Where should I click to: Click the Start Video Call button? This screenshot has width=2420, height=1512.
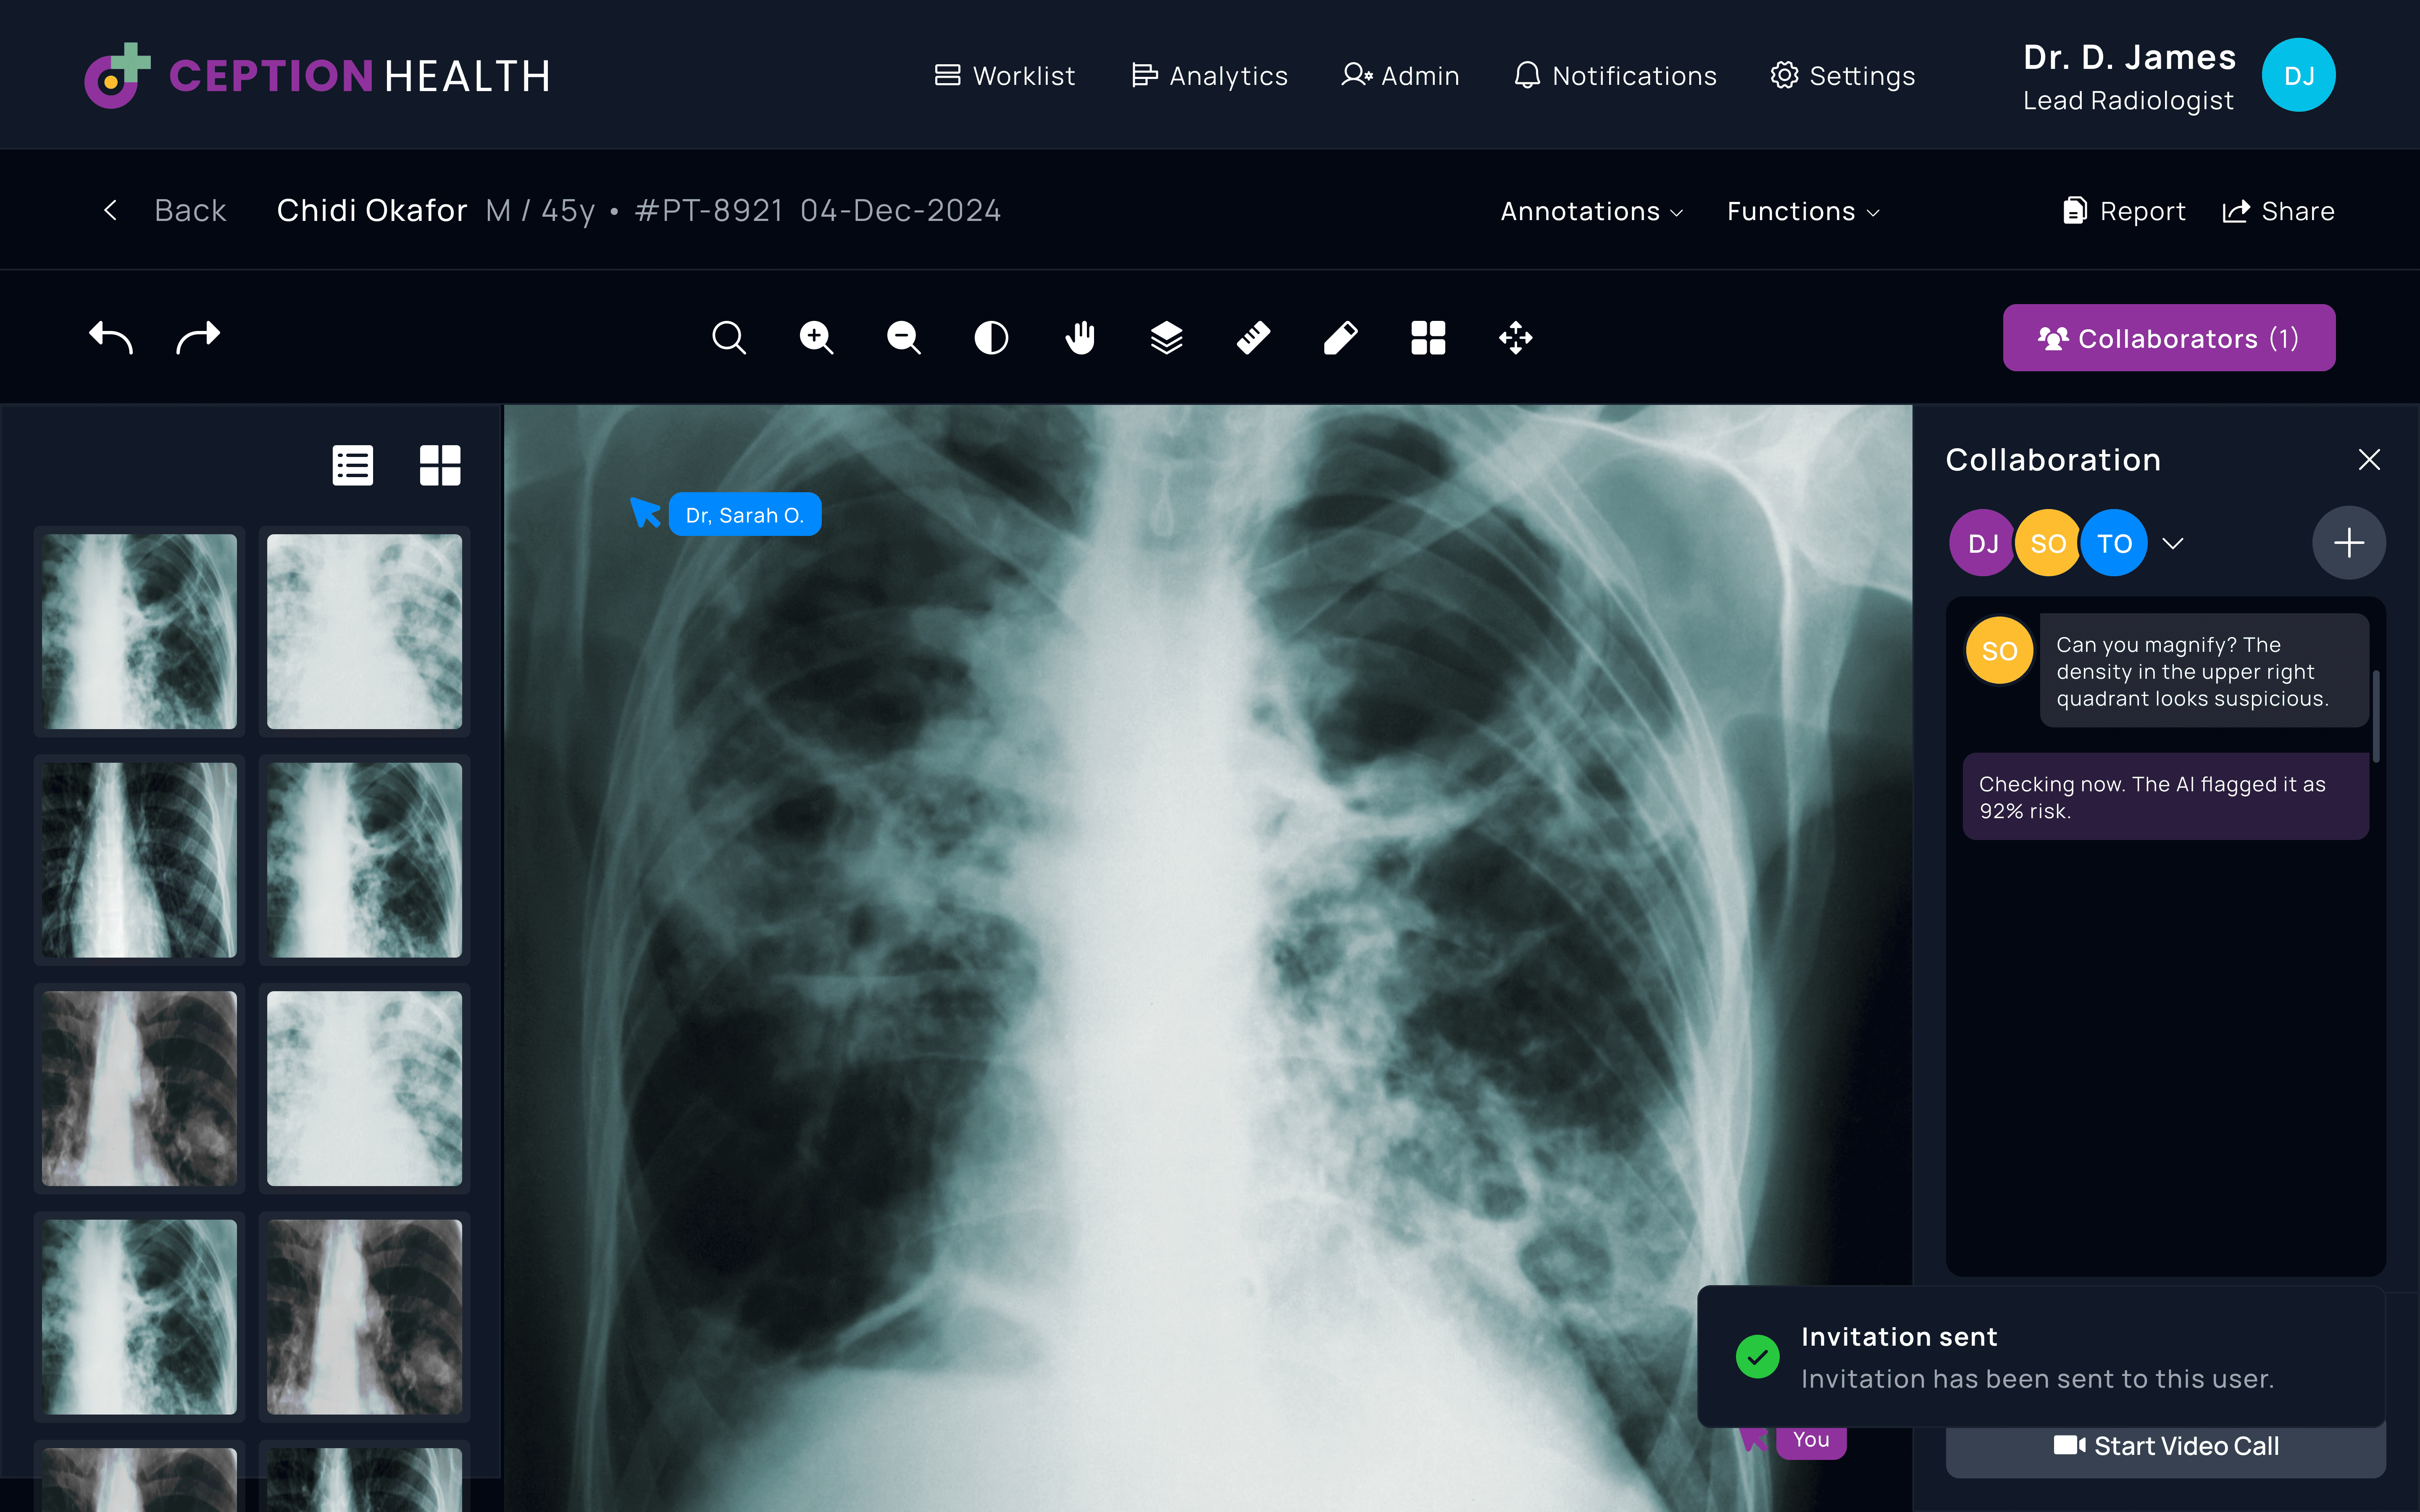(x=2165, y=1446)
